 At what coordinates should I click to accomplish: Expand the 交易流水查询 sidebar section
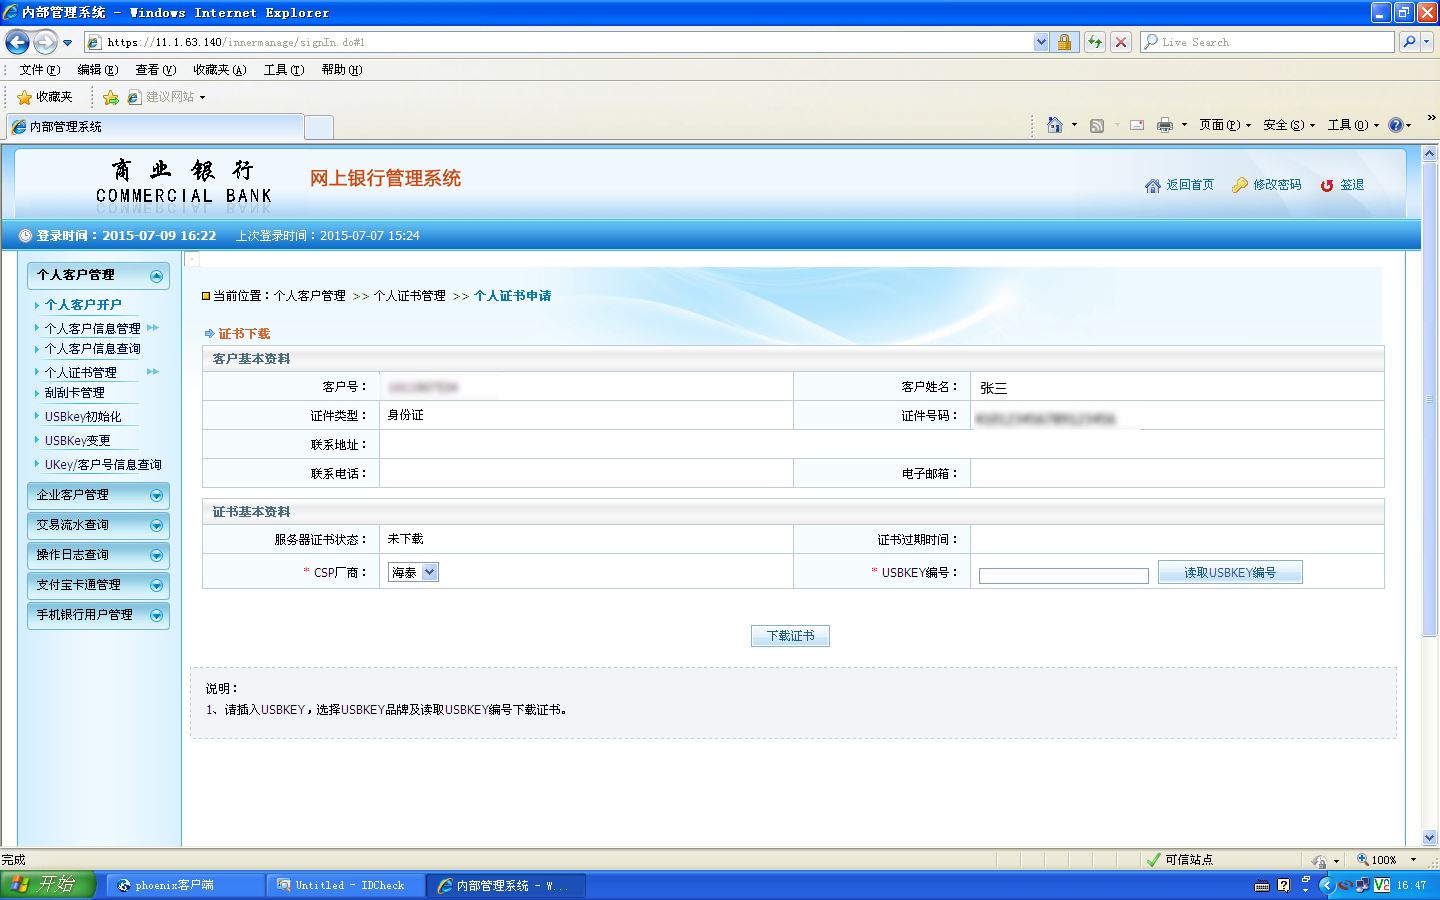click(98, 525)
